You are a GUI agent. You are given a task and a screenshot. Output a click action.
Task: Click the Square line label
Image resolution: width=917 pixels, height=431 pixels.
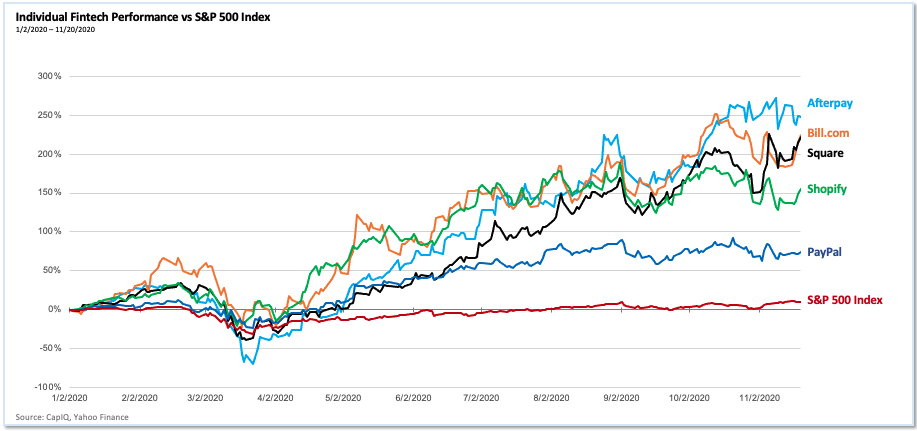click(826, 153)
